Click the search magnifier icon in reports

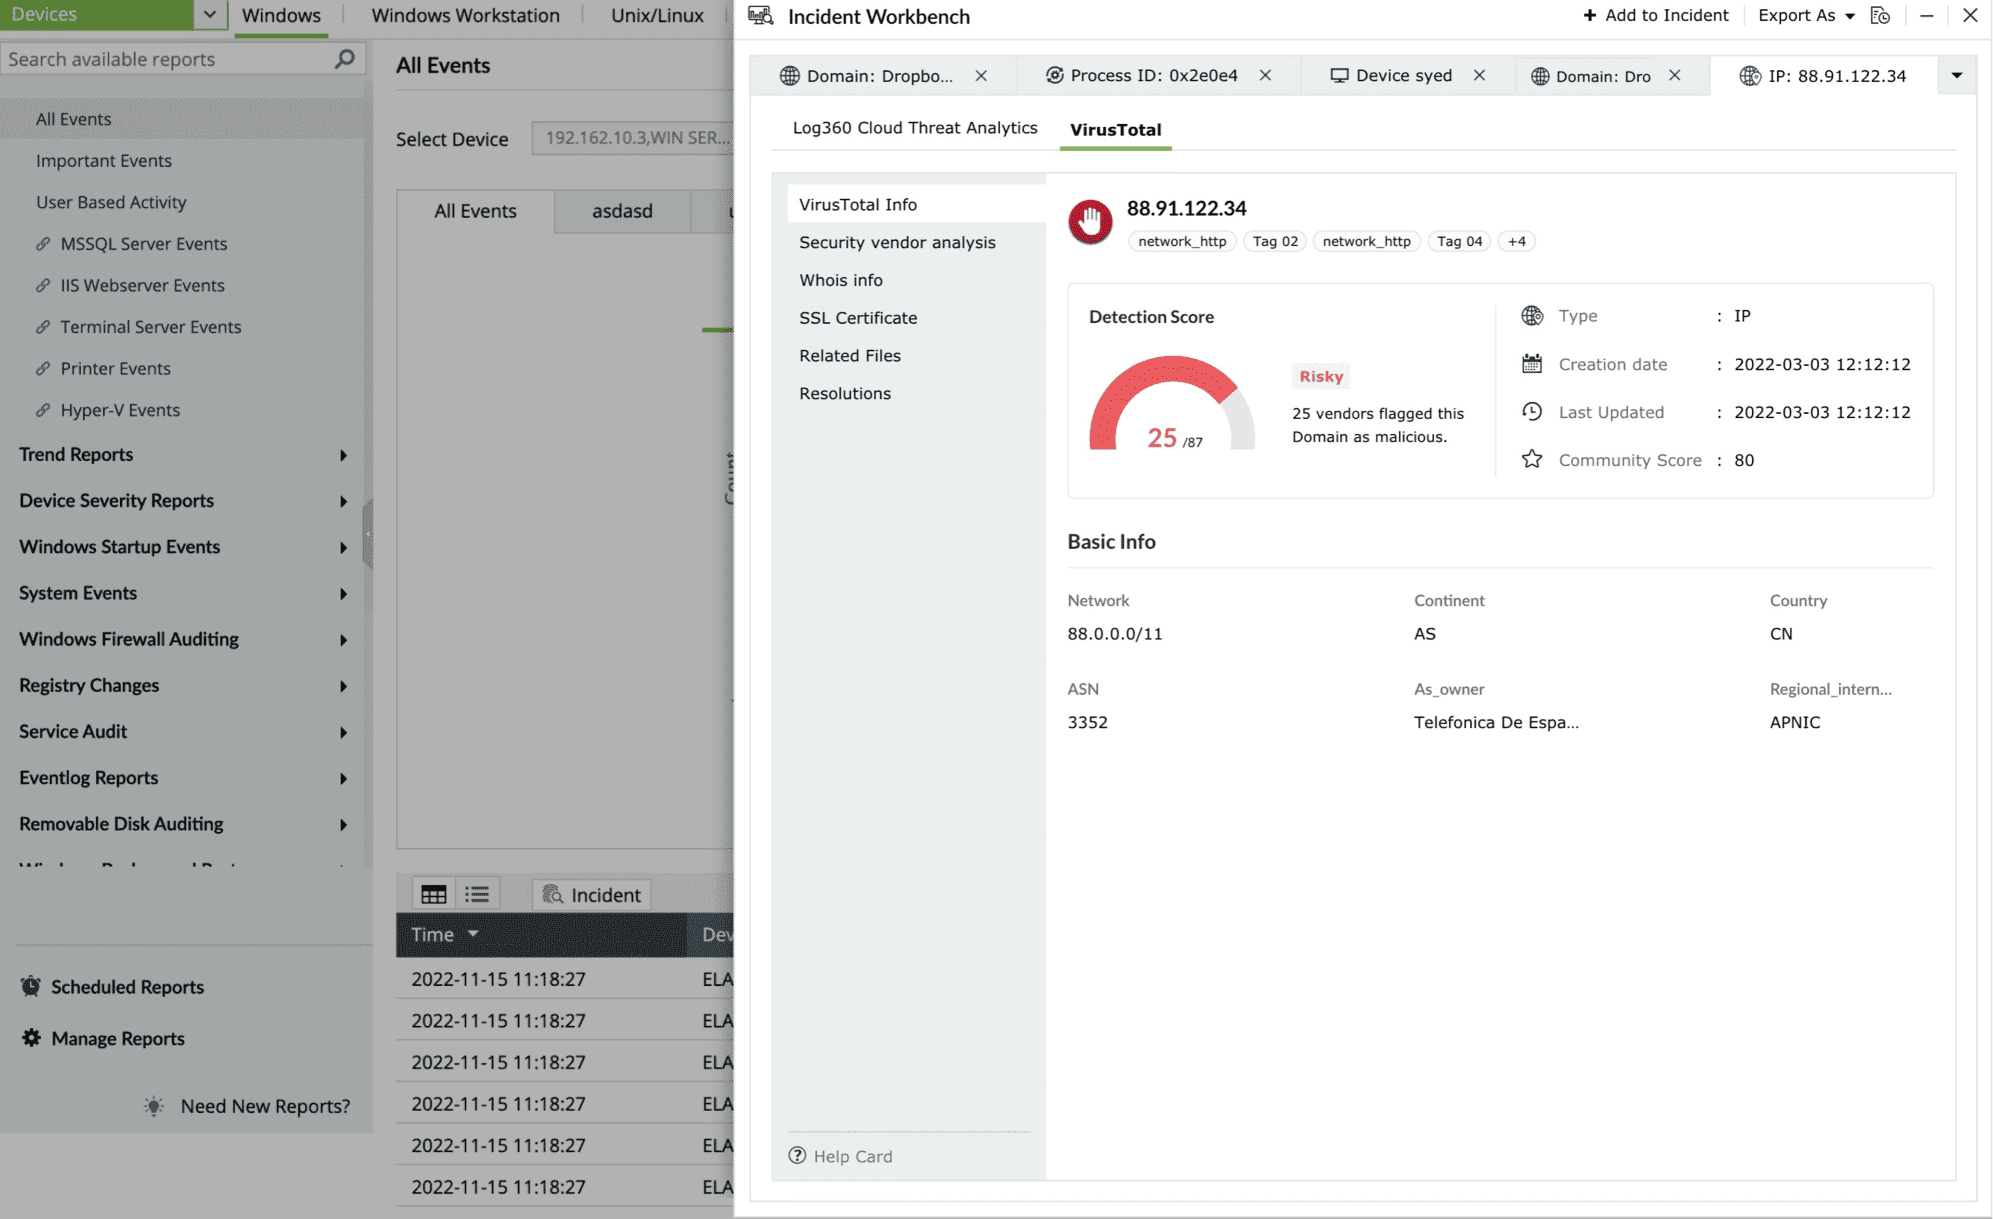tap(344, 59)
